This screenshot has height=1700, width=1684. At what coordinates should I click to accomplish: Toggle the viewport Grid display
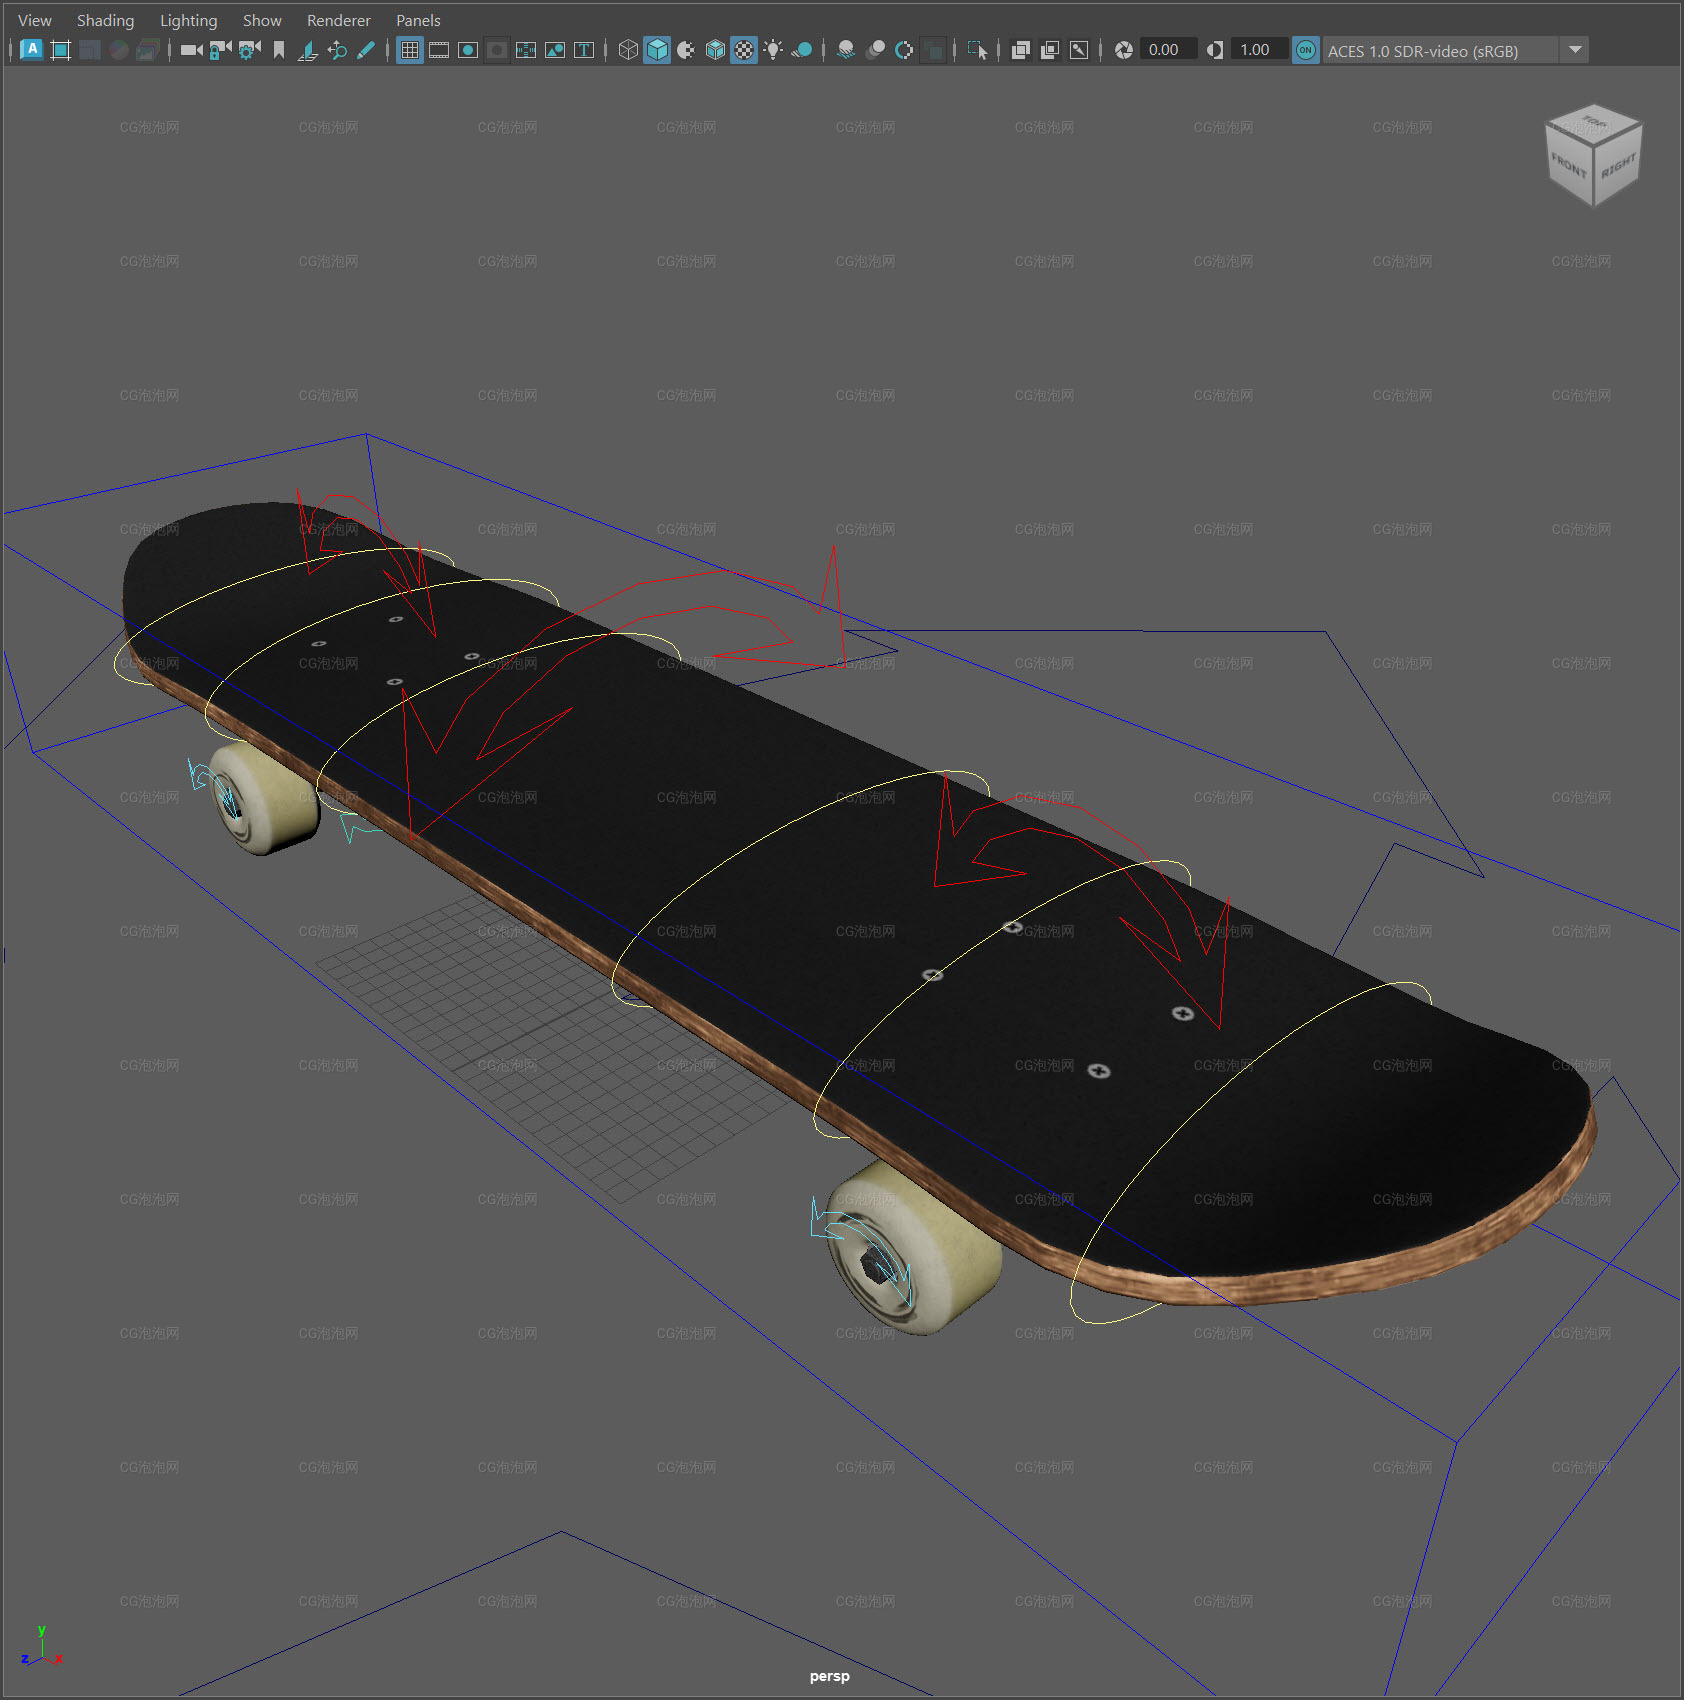point(410,50)
